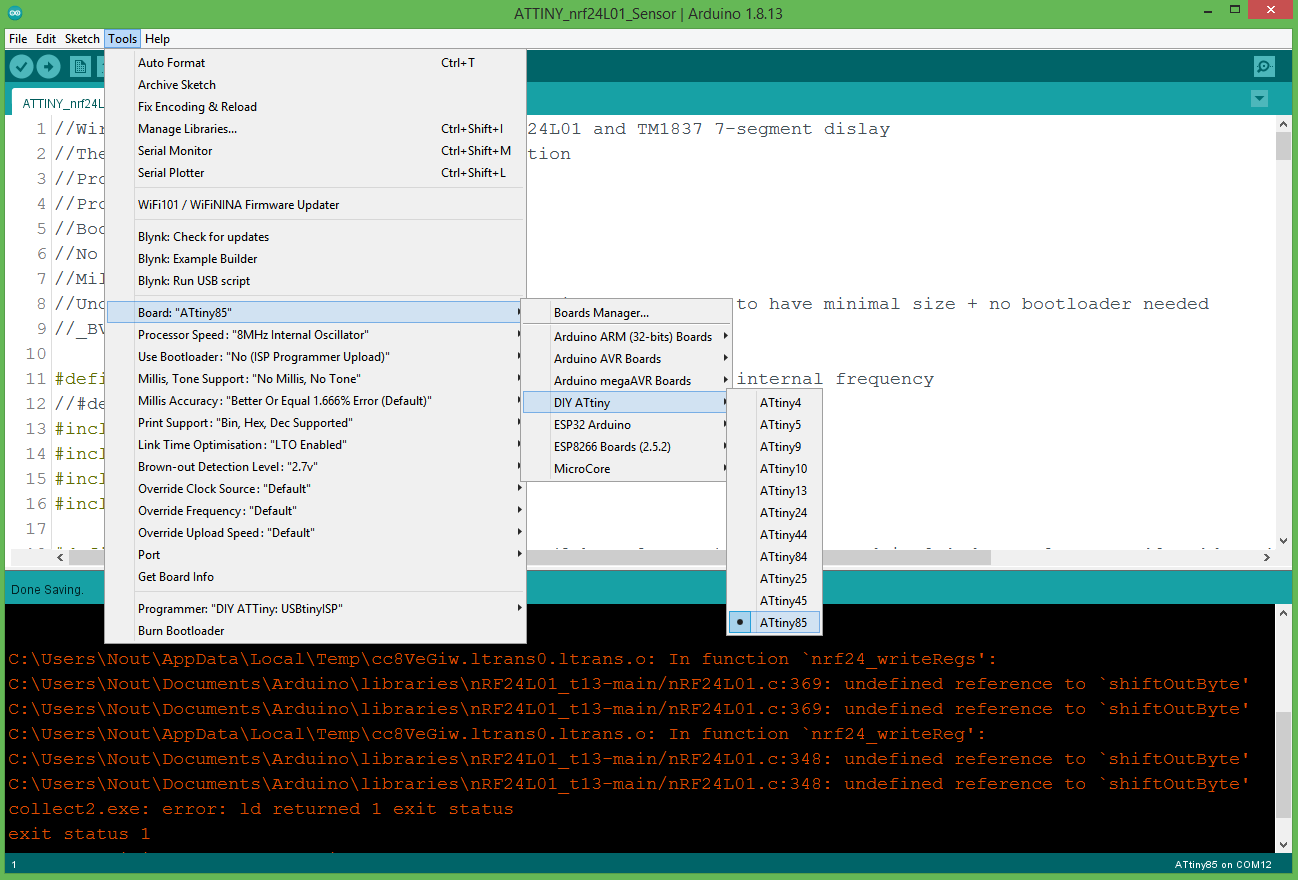The image size is (1298, 880).
Task: Click the Tools menu in menu bar
Action: (x=123, y=39)
